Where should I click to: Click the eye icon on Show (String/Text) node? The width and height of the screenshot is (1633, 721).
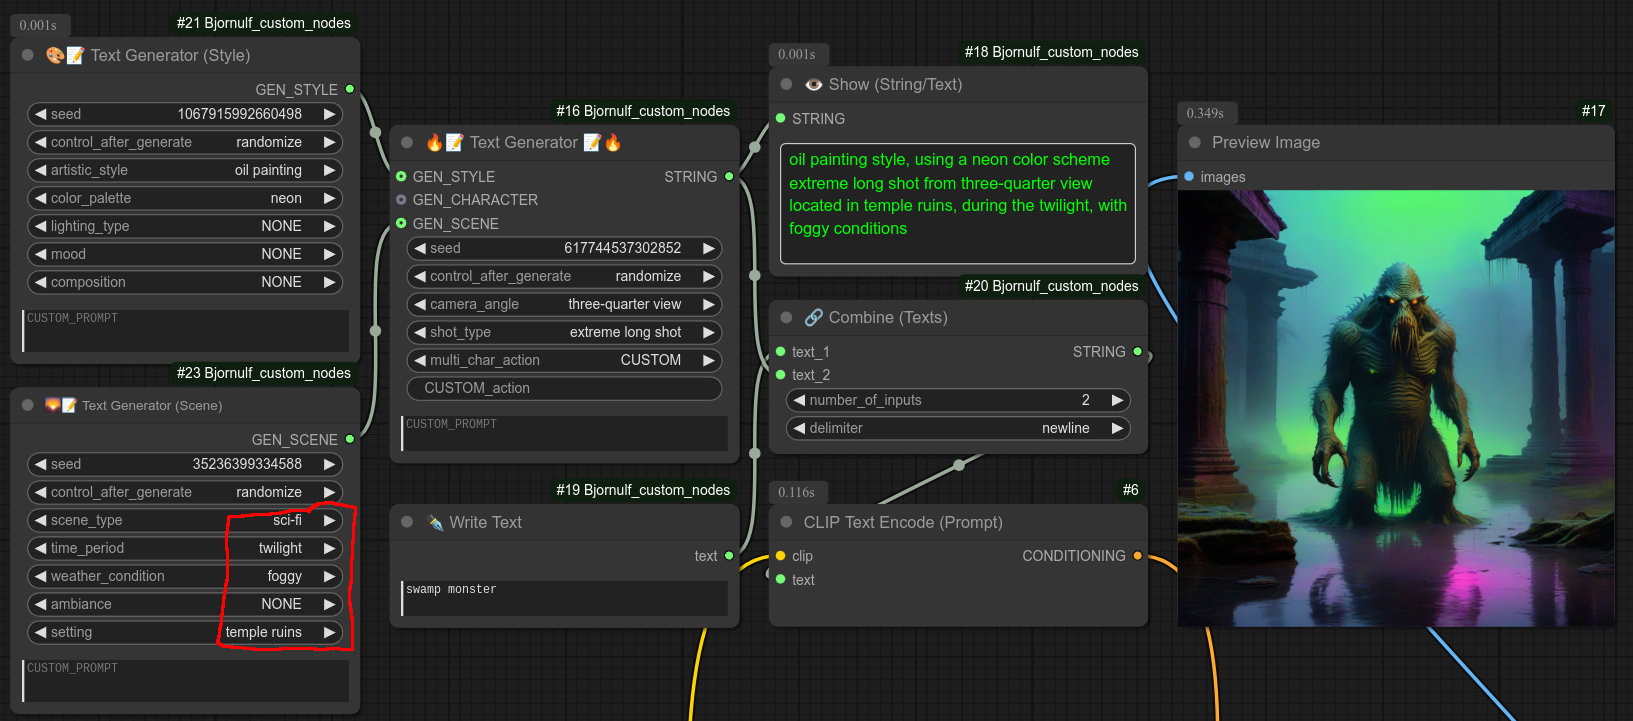pos(814,85)
